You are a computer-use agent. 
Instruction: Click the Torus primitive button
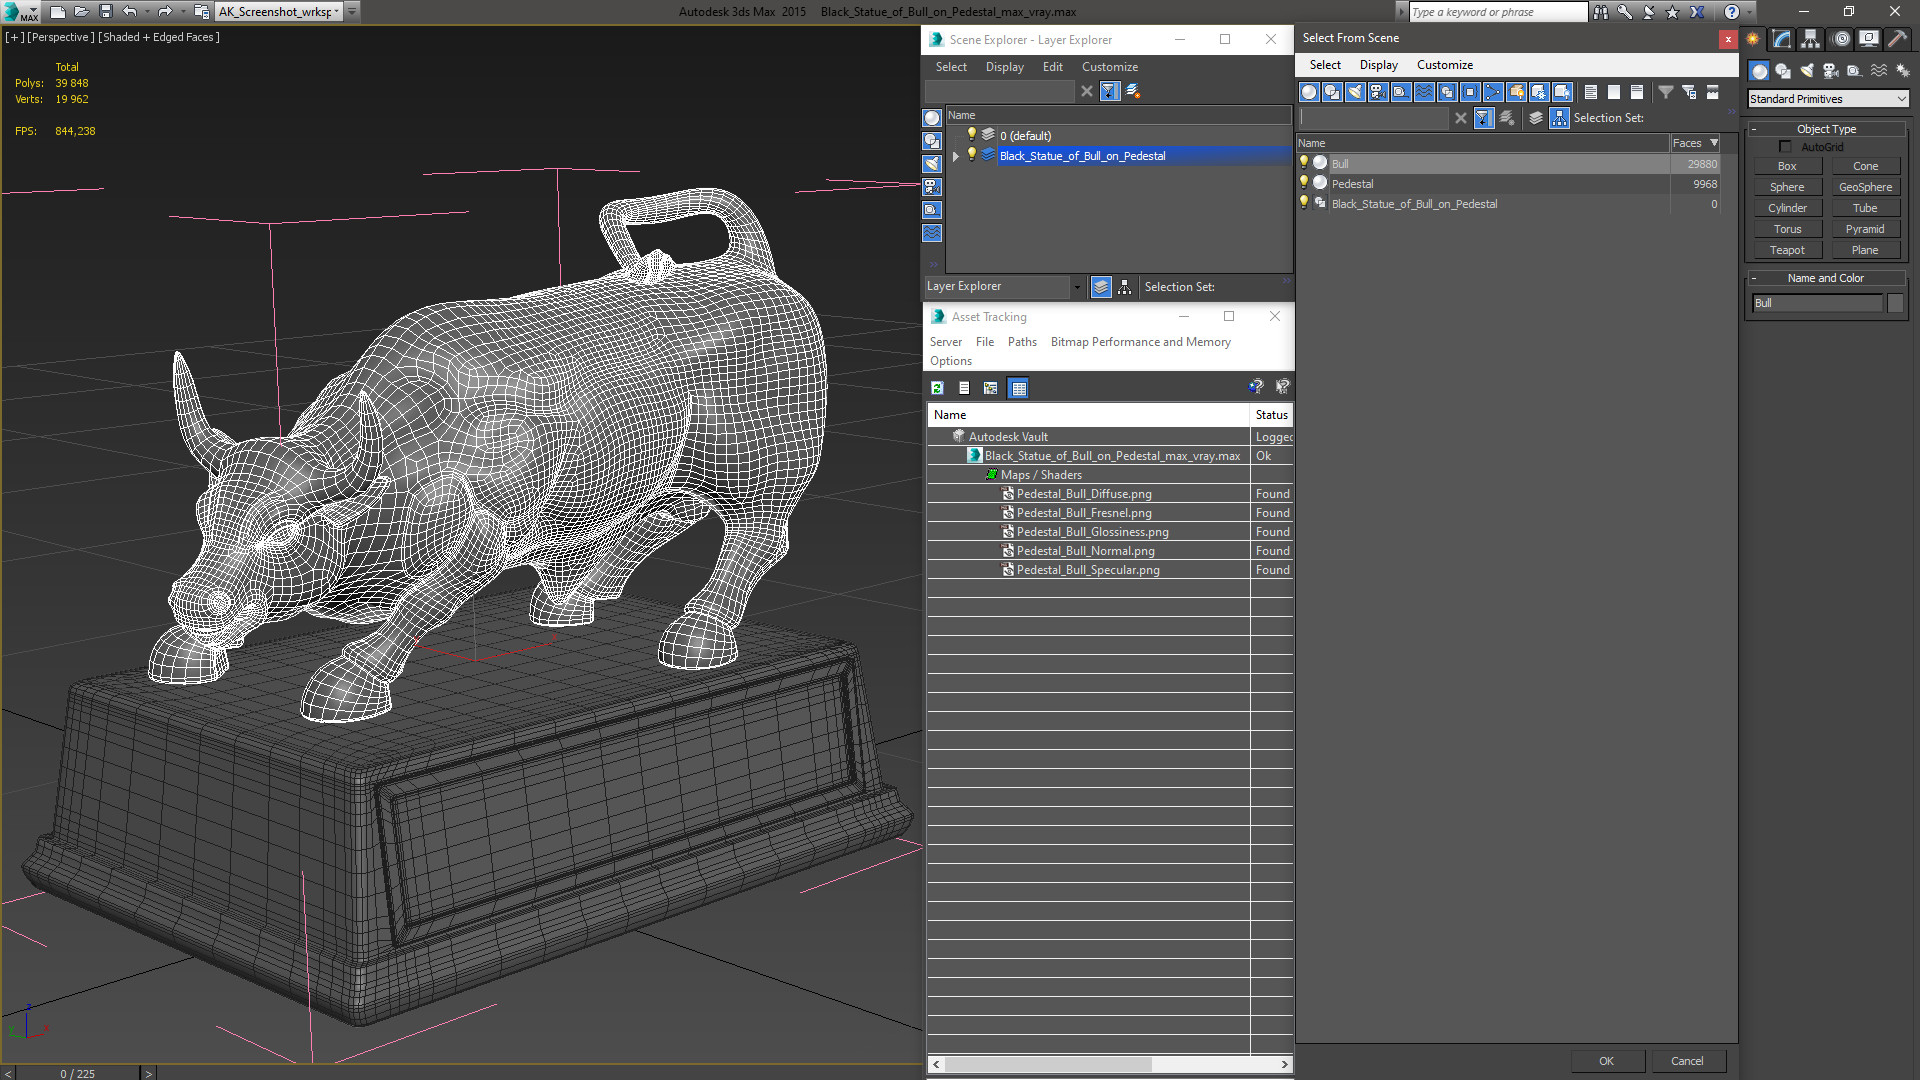pos(1787,229)
